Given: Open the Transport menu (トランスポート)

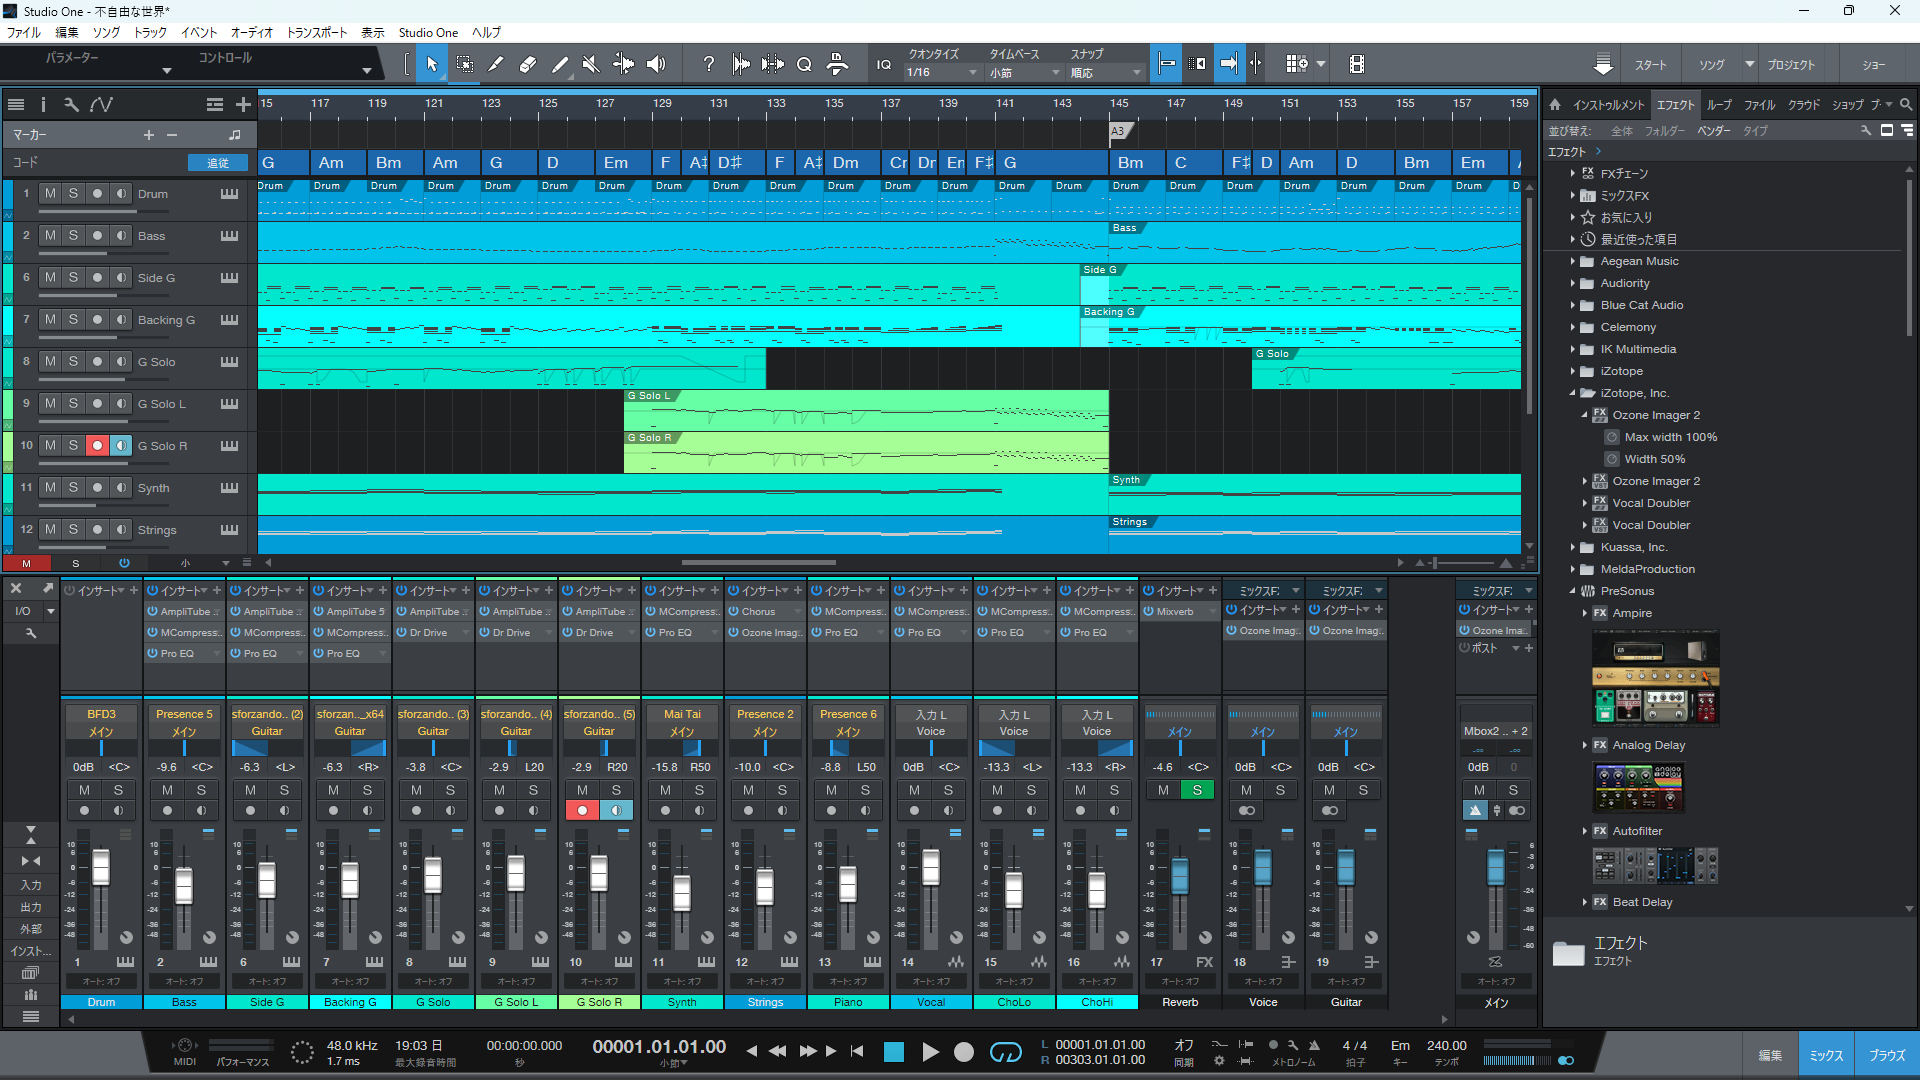Looking at the screenshot, I should [x=316, y=33].
